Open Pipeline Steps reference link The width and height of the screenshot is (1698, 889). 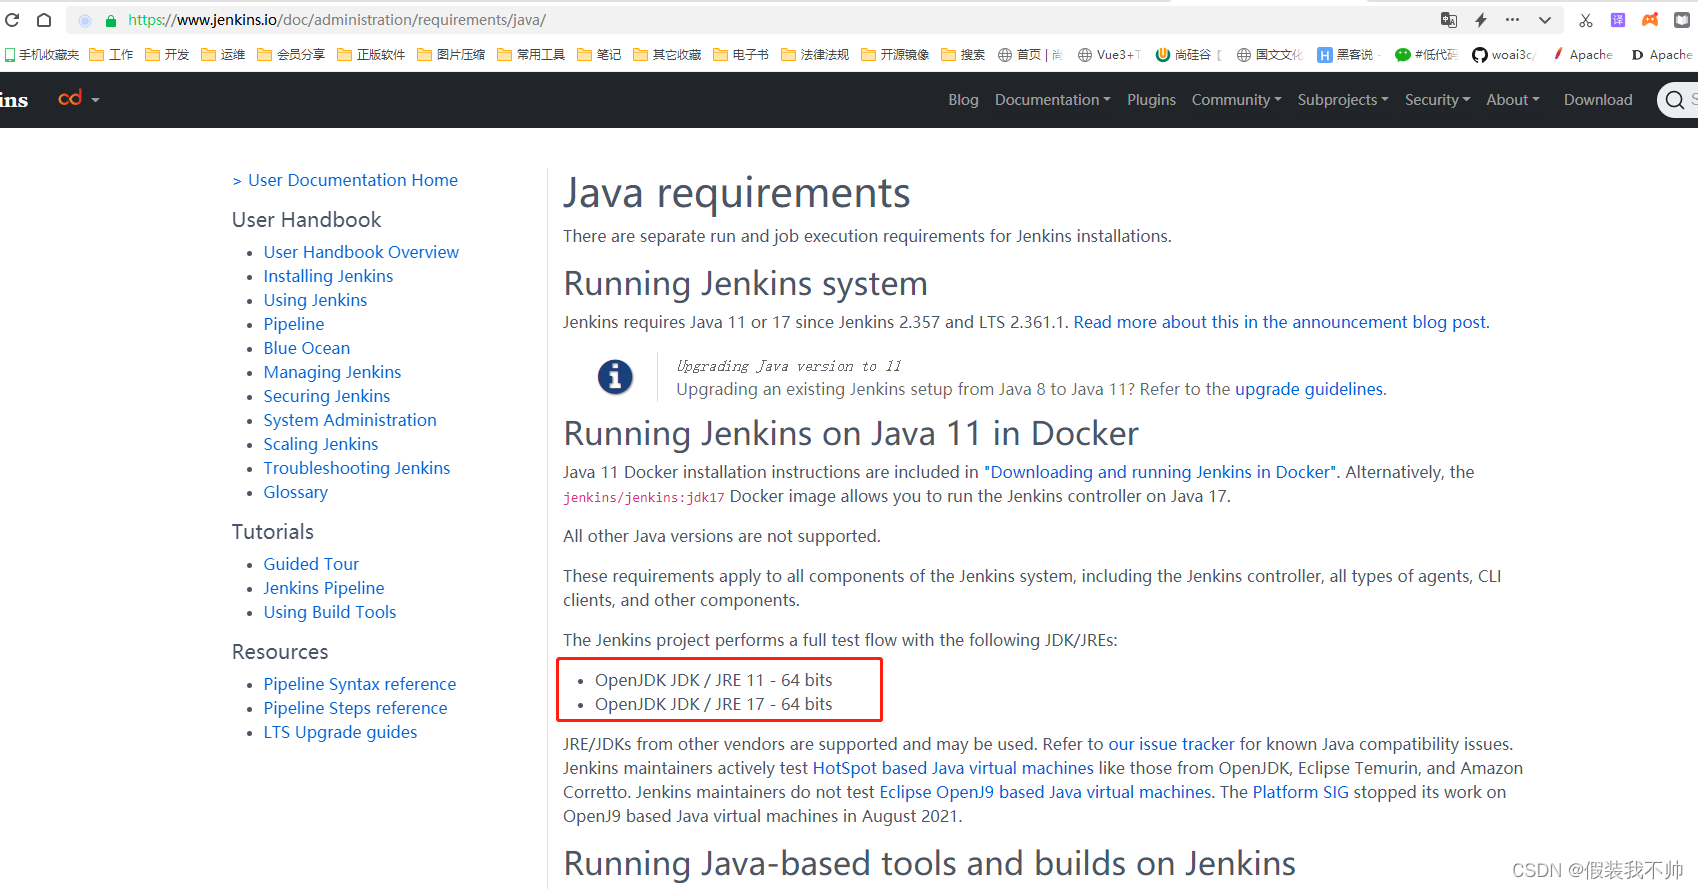(355, 708)
